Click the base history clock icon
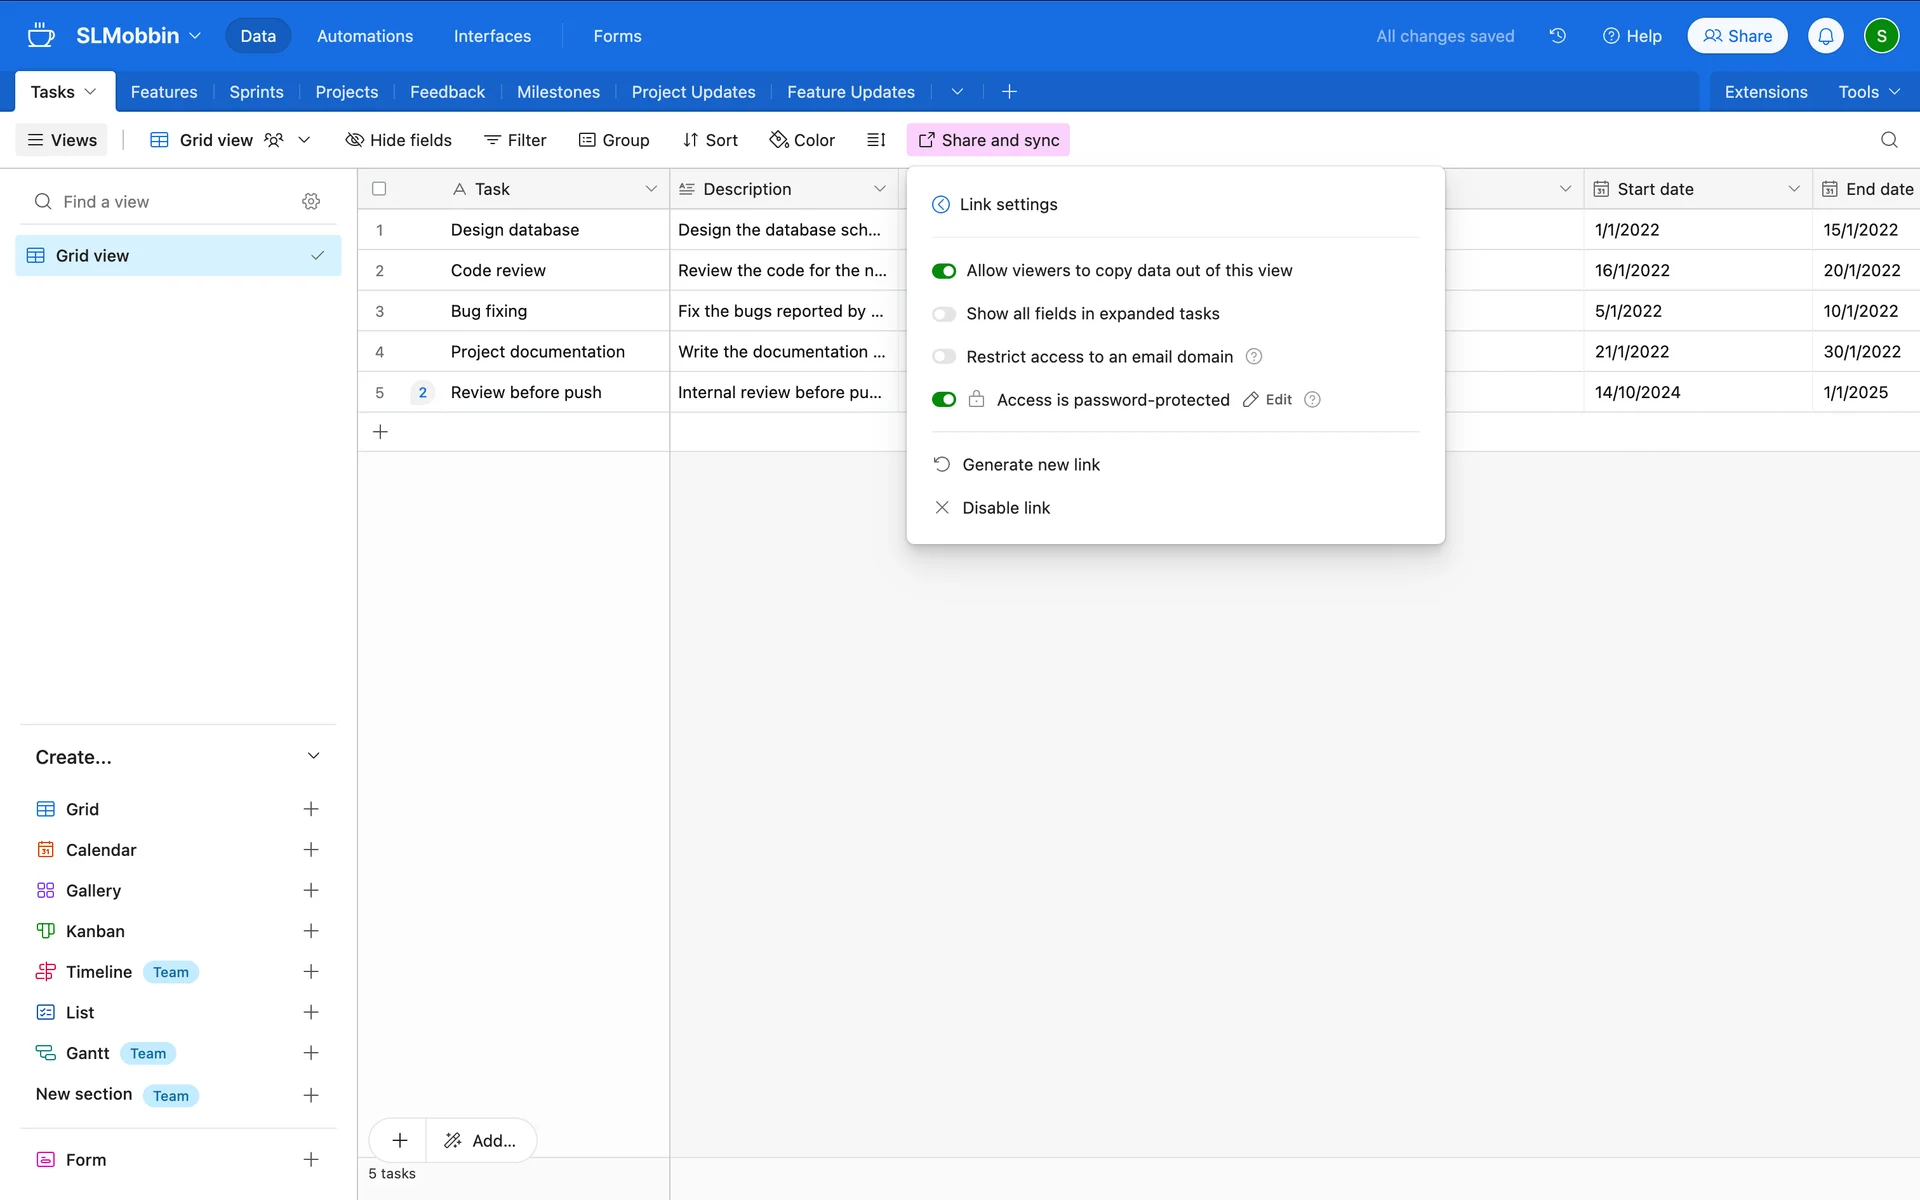Viewport: 1920px width, 1200px height. point(1557,36)
